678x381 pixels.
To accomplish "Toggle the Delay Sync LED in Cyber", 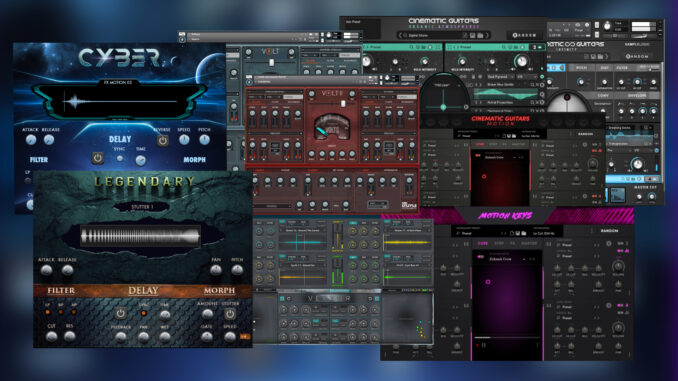I will tap(120, 159).
